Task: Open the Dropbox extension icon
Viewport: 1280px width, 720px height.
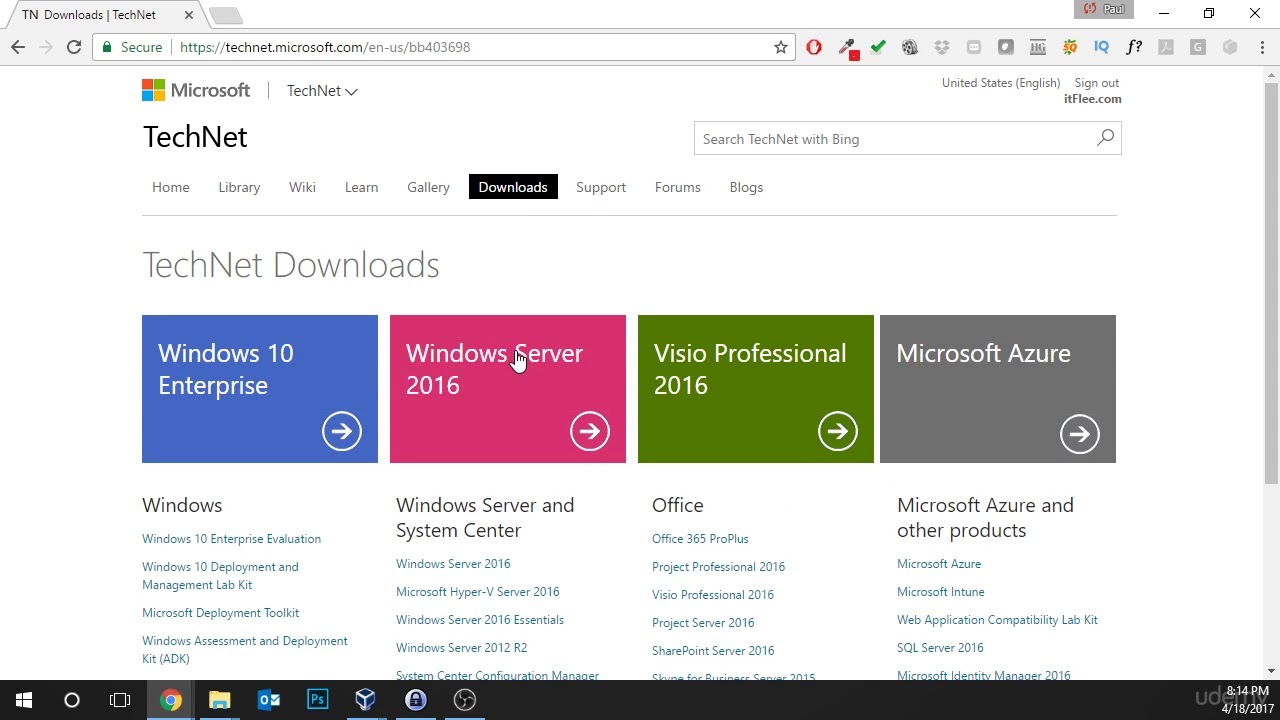Action: (x=942, y=47)
